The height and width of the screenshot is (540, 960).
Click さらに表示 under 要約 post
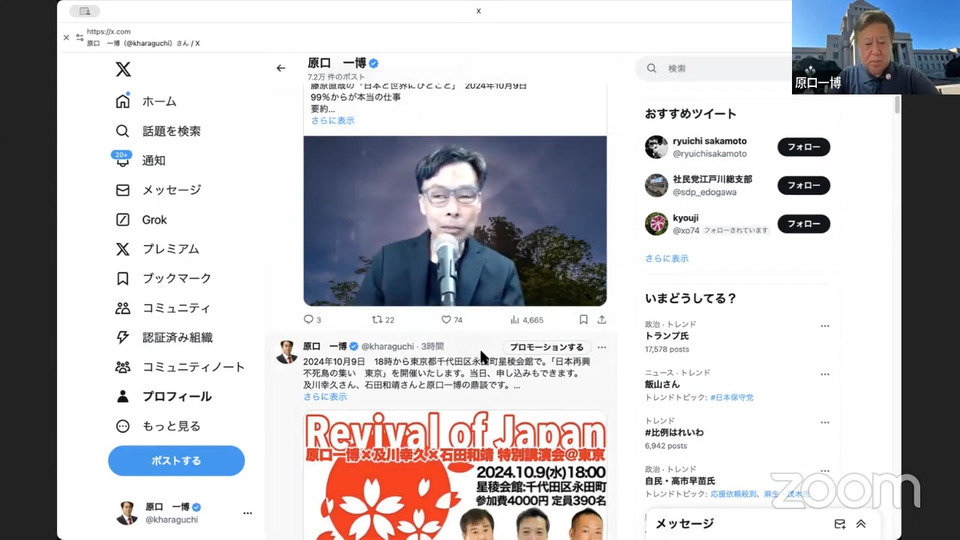(x=332, y=121)
